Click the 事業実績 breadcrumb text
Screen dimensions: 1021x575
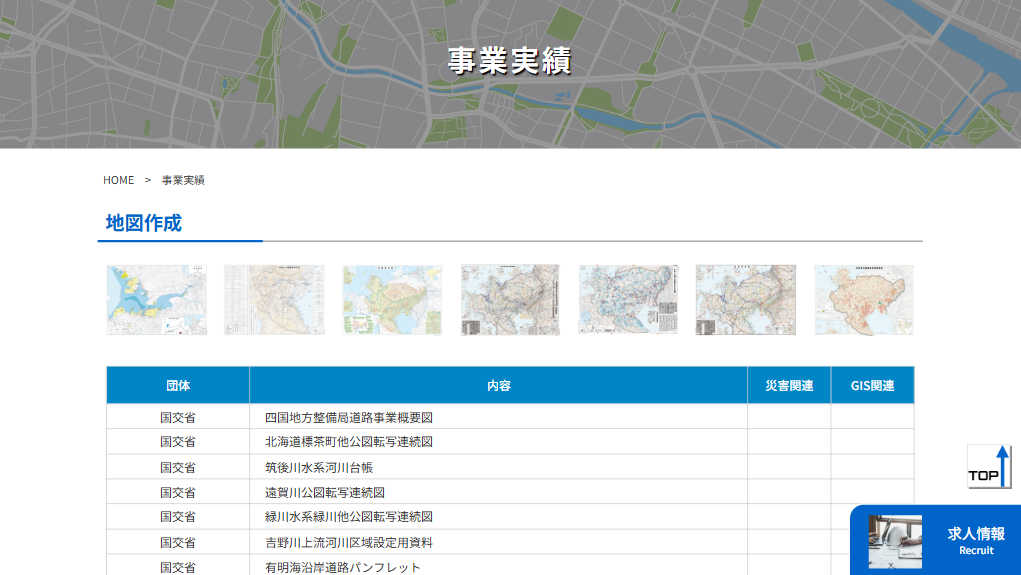pyautogui.click(x=183, y=180)
